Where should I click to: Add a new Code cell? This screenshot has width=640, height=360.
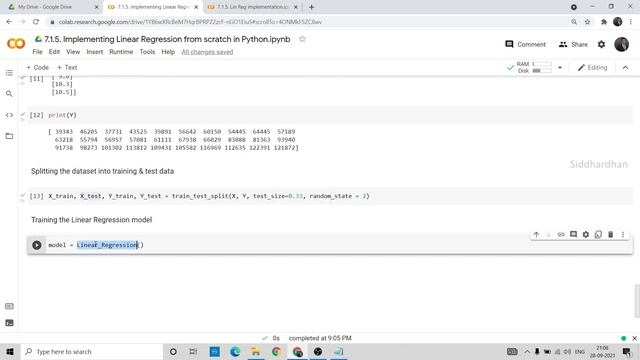(37, 68)
